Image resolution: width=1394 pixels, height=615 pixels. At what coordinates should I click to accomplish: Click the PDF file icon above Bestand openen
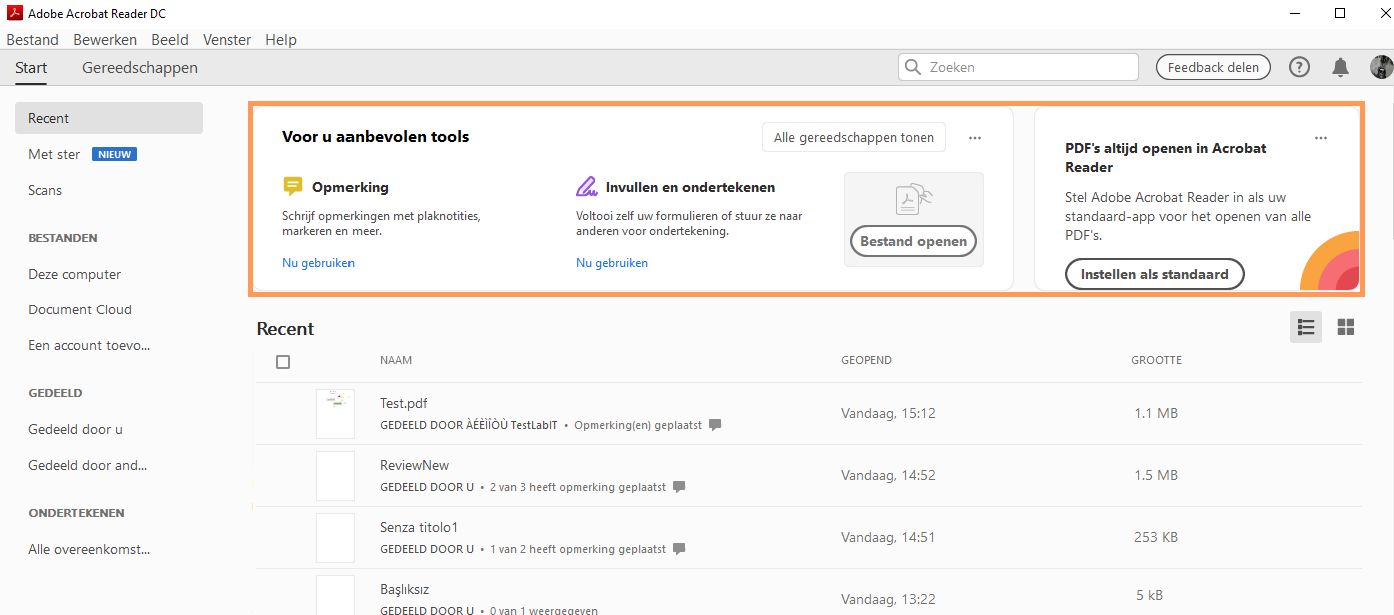[x=914, y=200]
